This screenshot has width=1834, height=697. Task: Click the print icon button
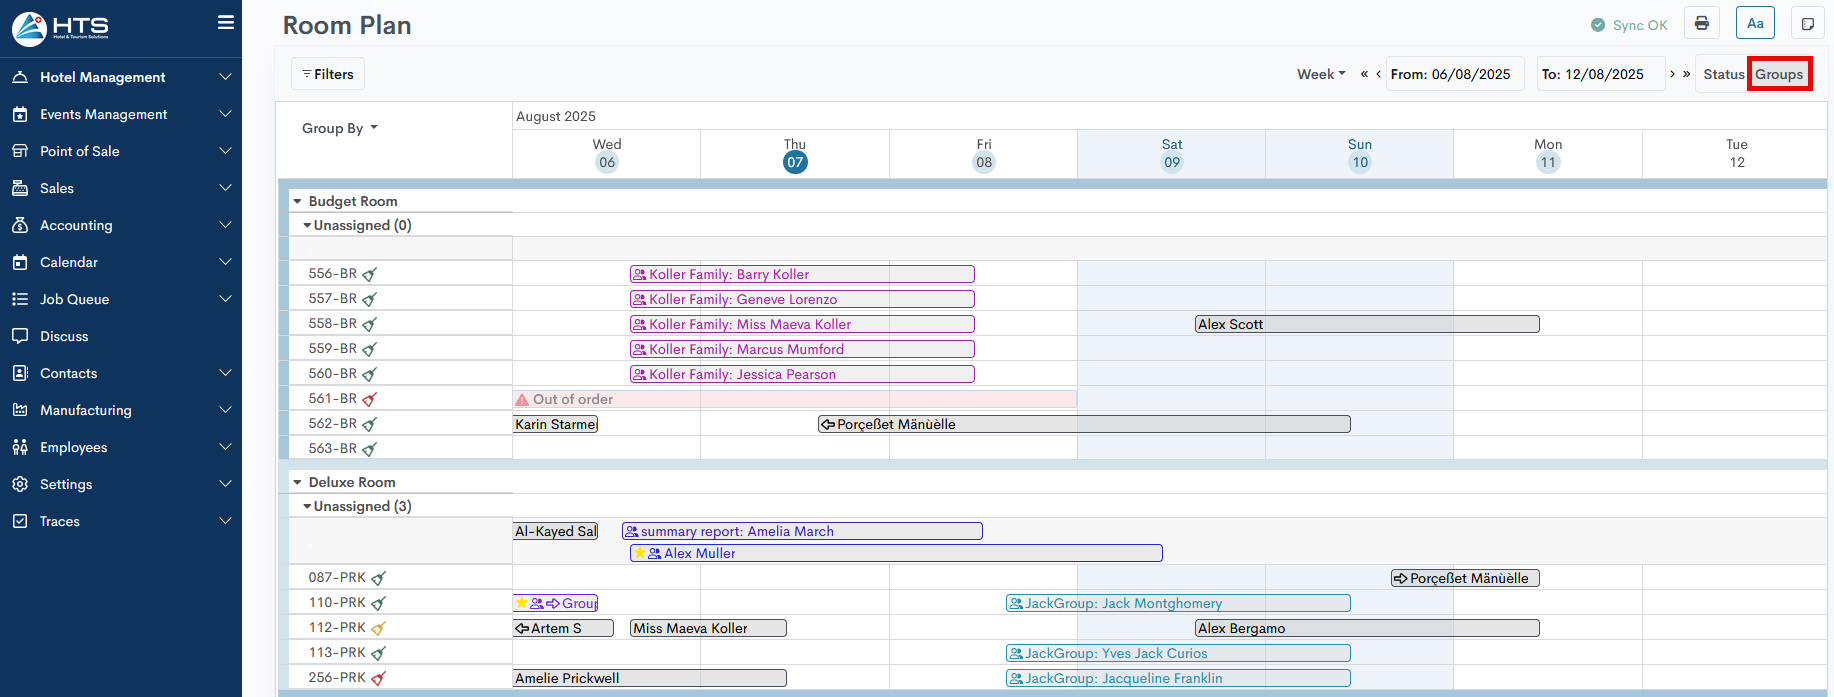pos(1701,24)
